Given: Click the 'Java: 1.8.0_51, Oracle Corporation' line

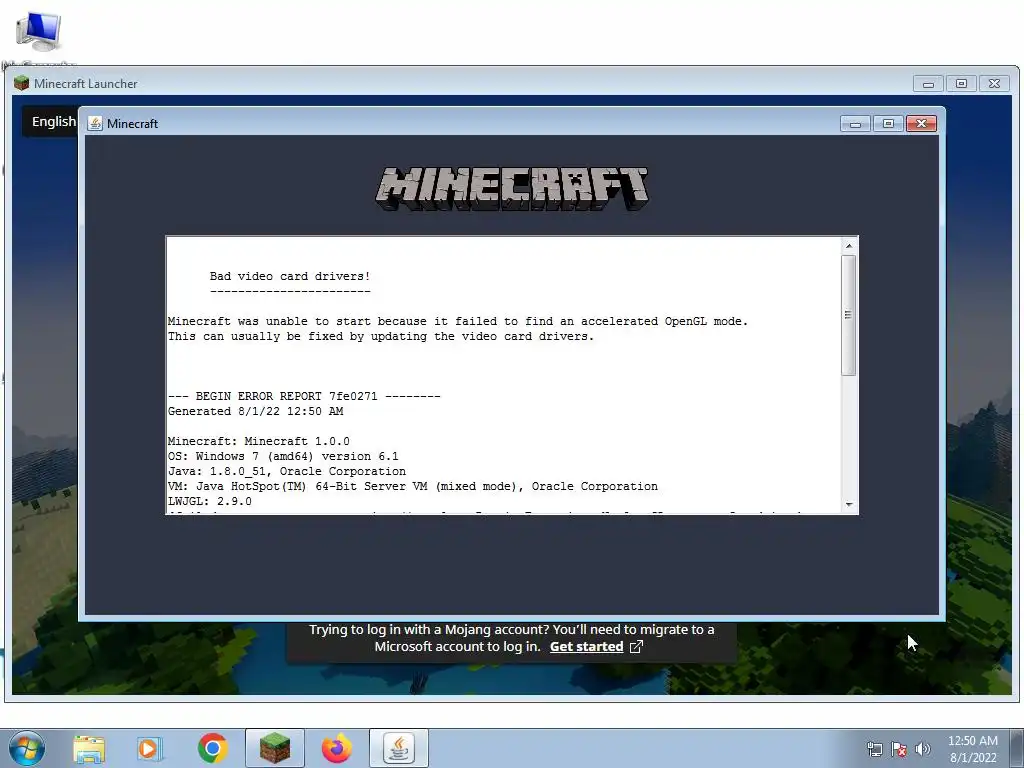Looking at the screenshot, I should [x=287, y=472].
